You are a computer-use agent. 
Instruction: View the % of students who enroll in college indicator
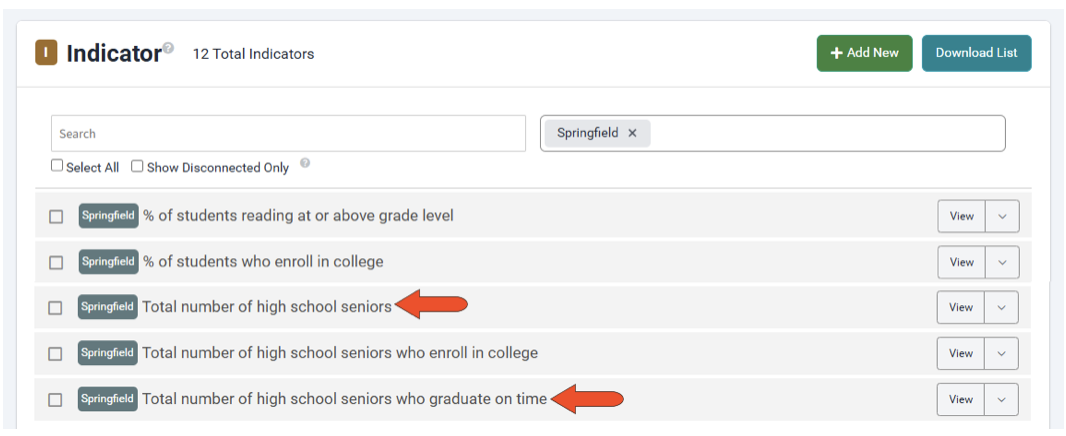click(x=961, y=262)
